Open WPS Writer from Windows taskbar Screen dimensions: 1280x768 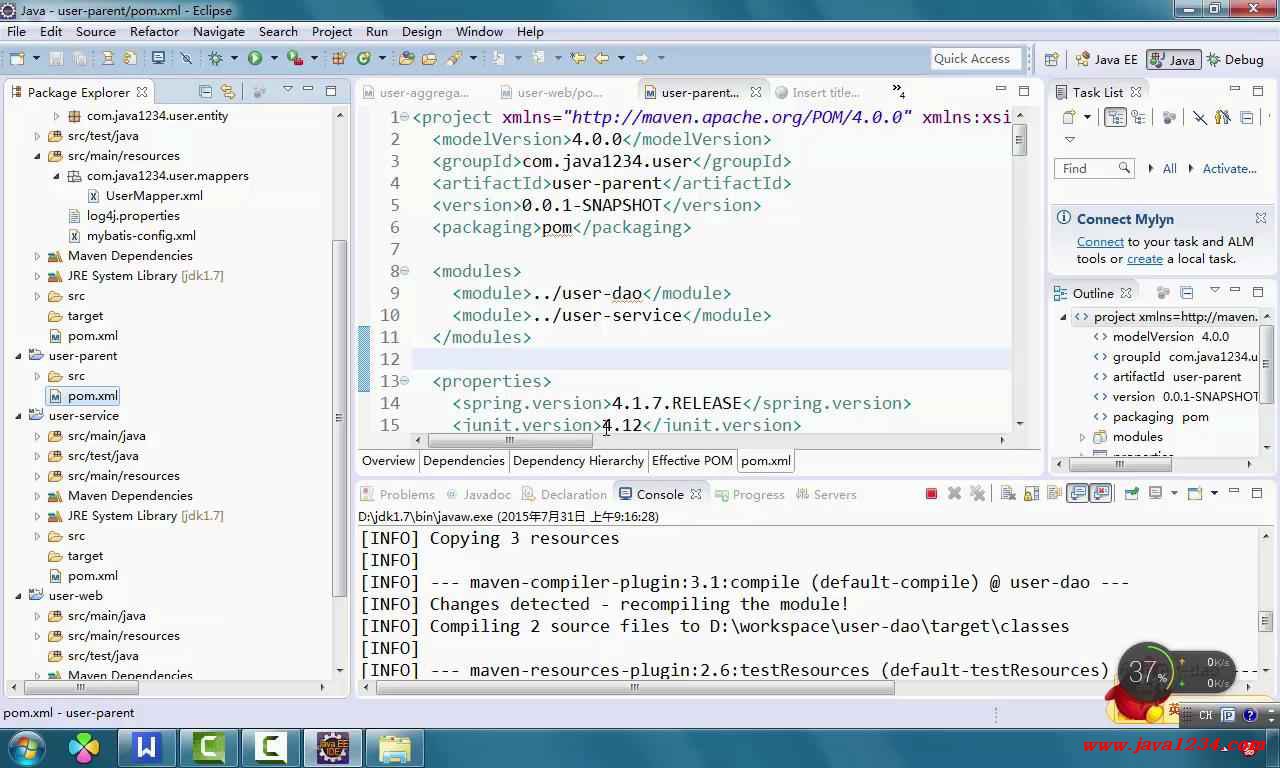click(147, 748)
